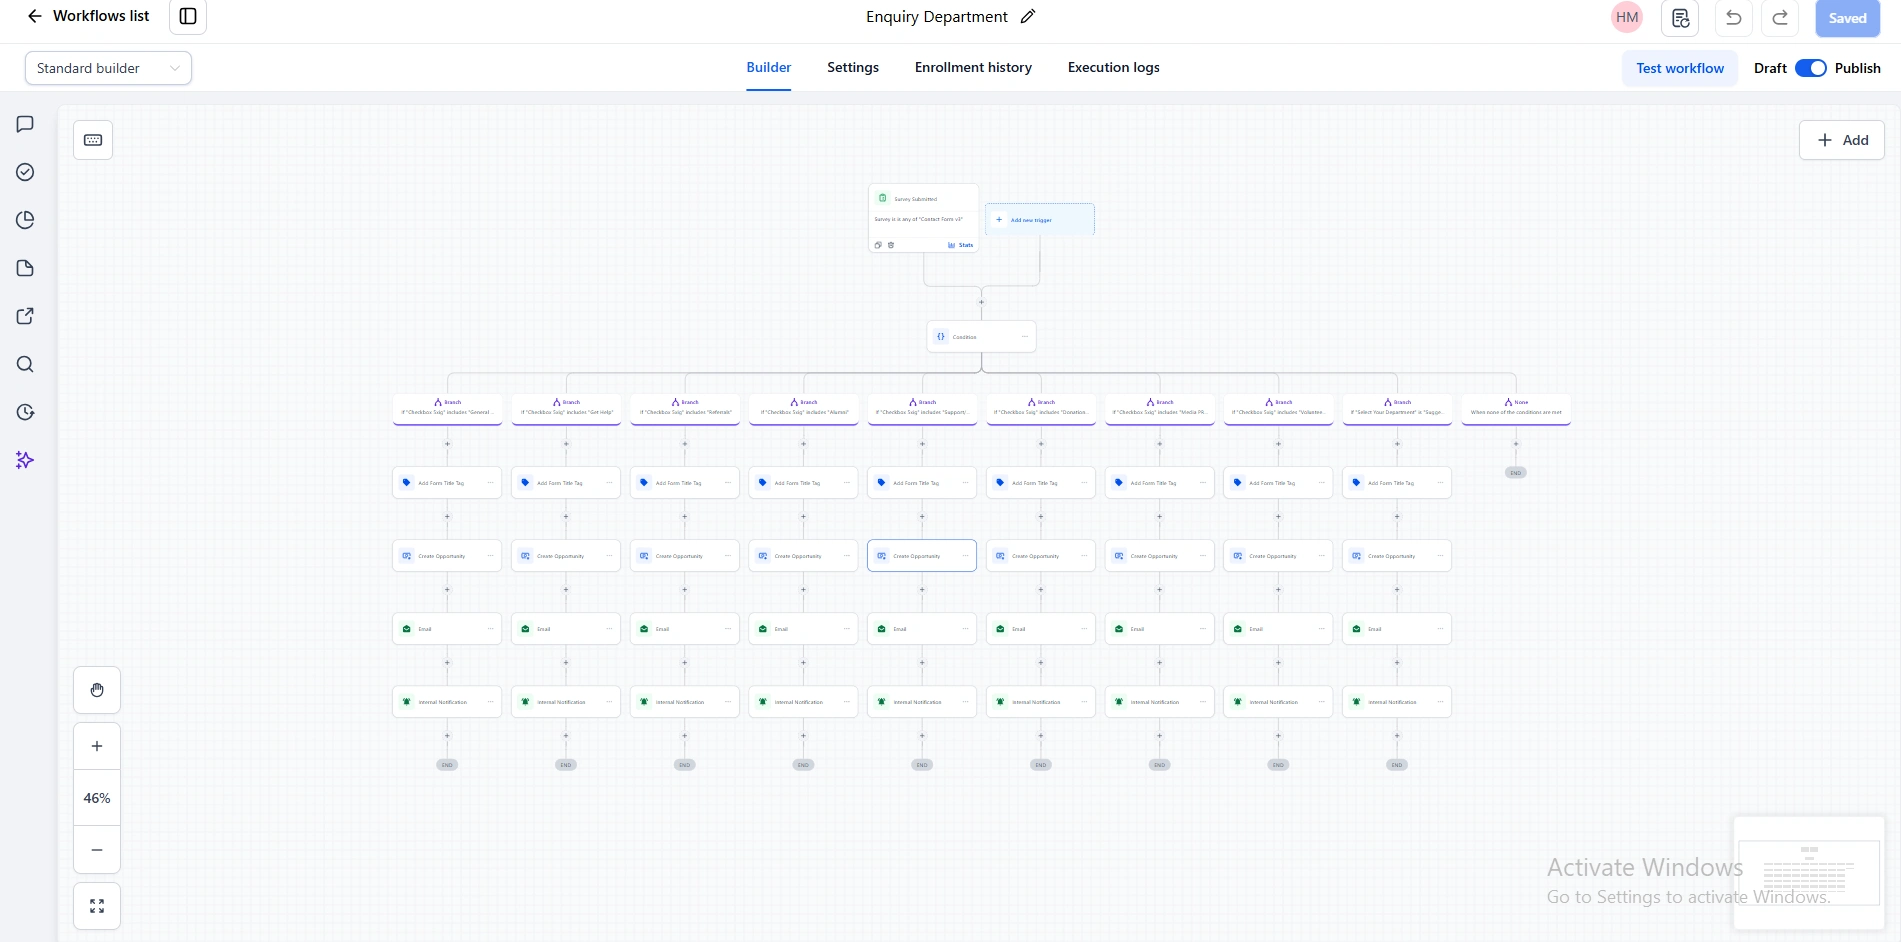Open three-dot menu of the highlighted Create Opportunity node
Viewport: 1901px width, 942px height.
pyautogui.click(x=965, y=556)
